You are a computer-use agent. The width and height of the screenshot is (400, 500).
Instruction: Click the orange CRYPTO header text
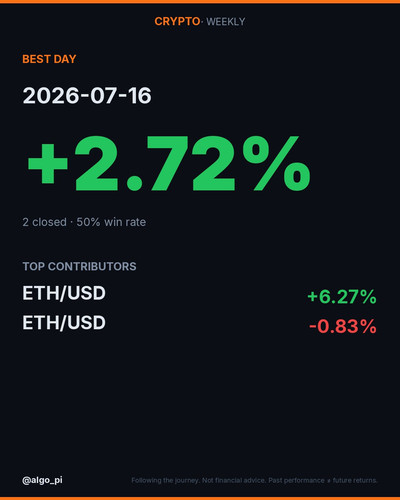pos(177,22)
